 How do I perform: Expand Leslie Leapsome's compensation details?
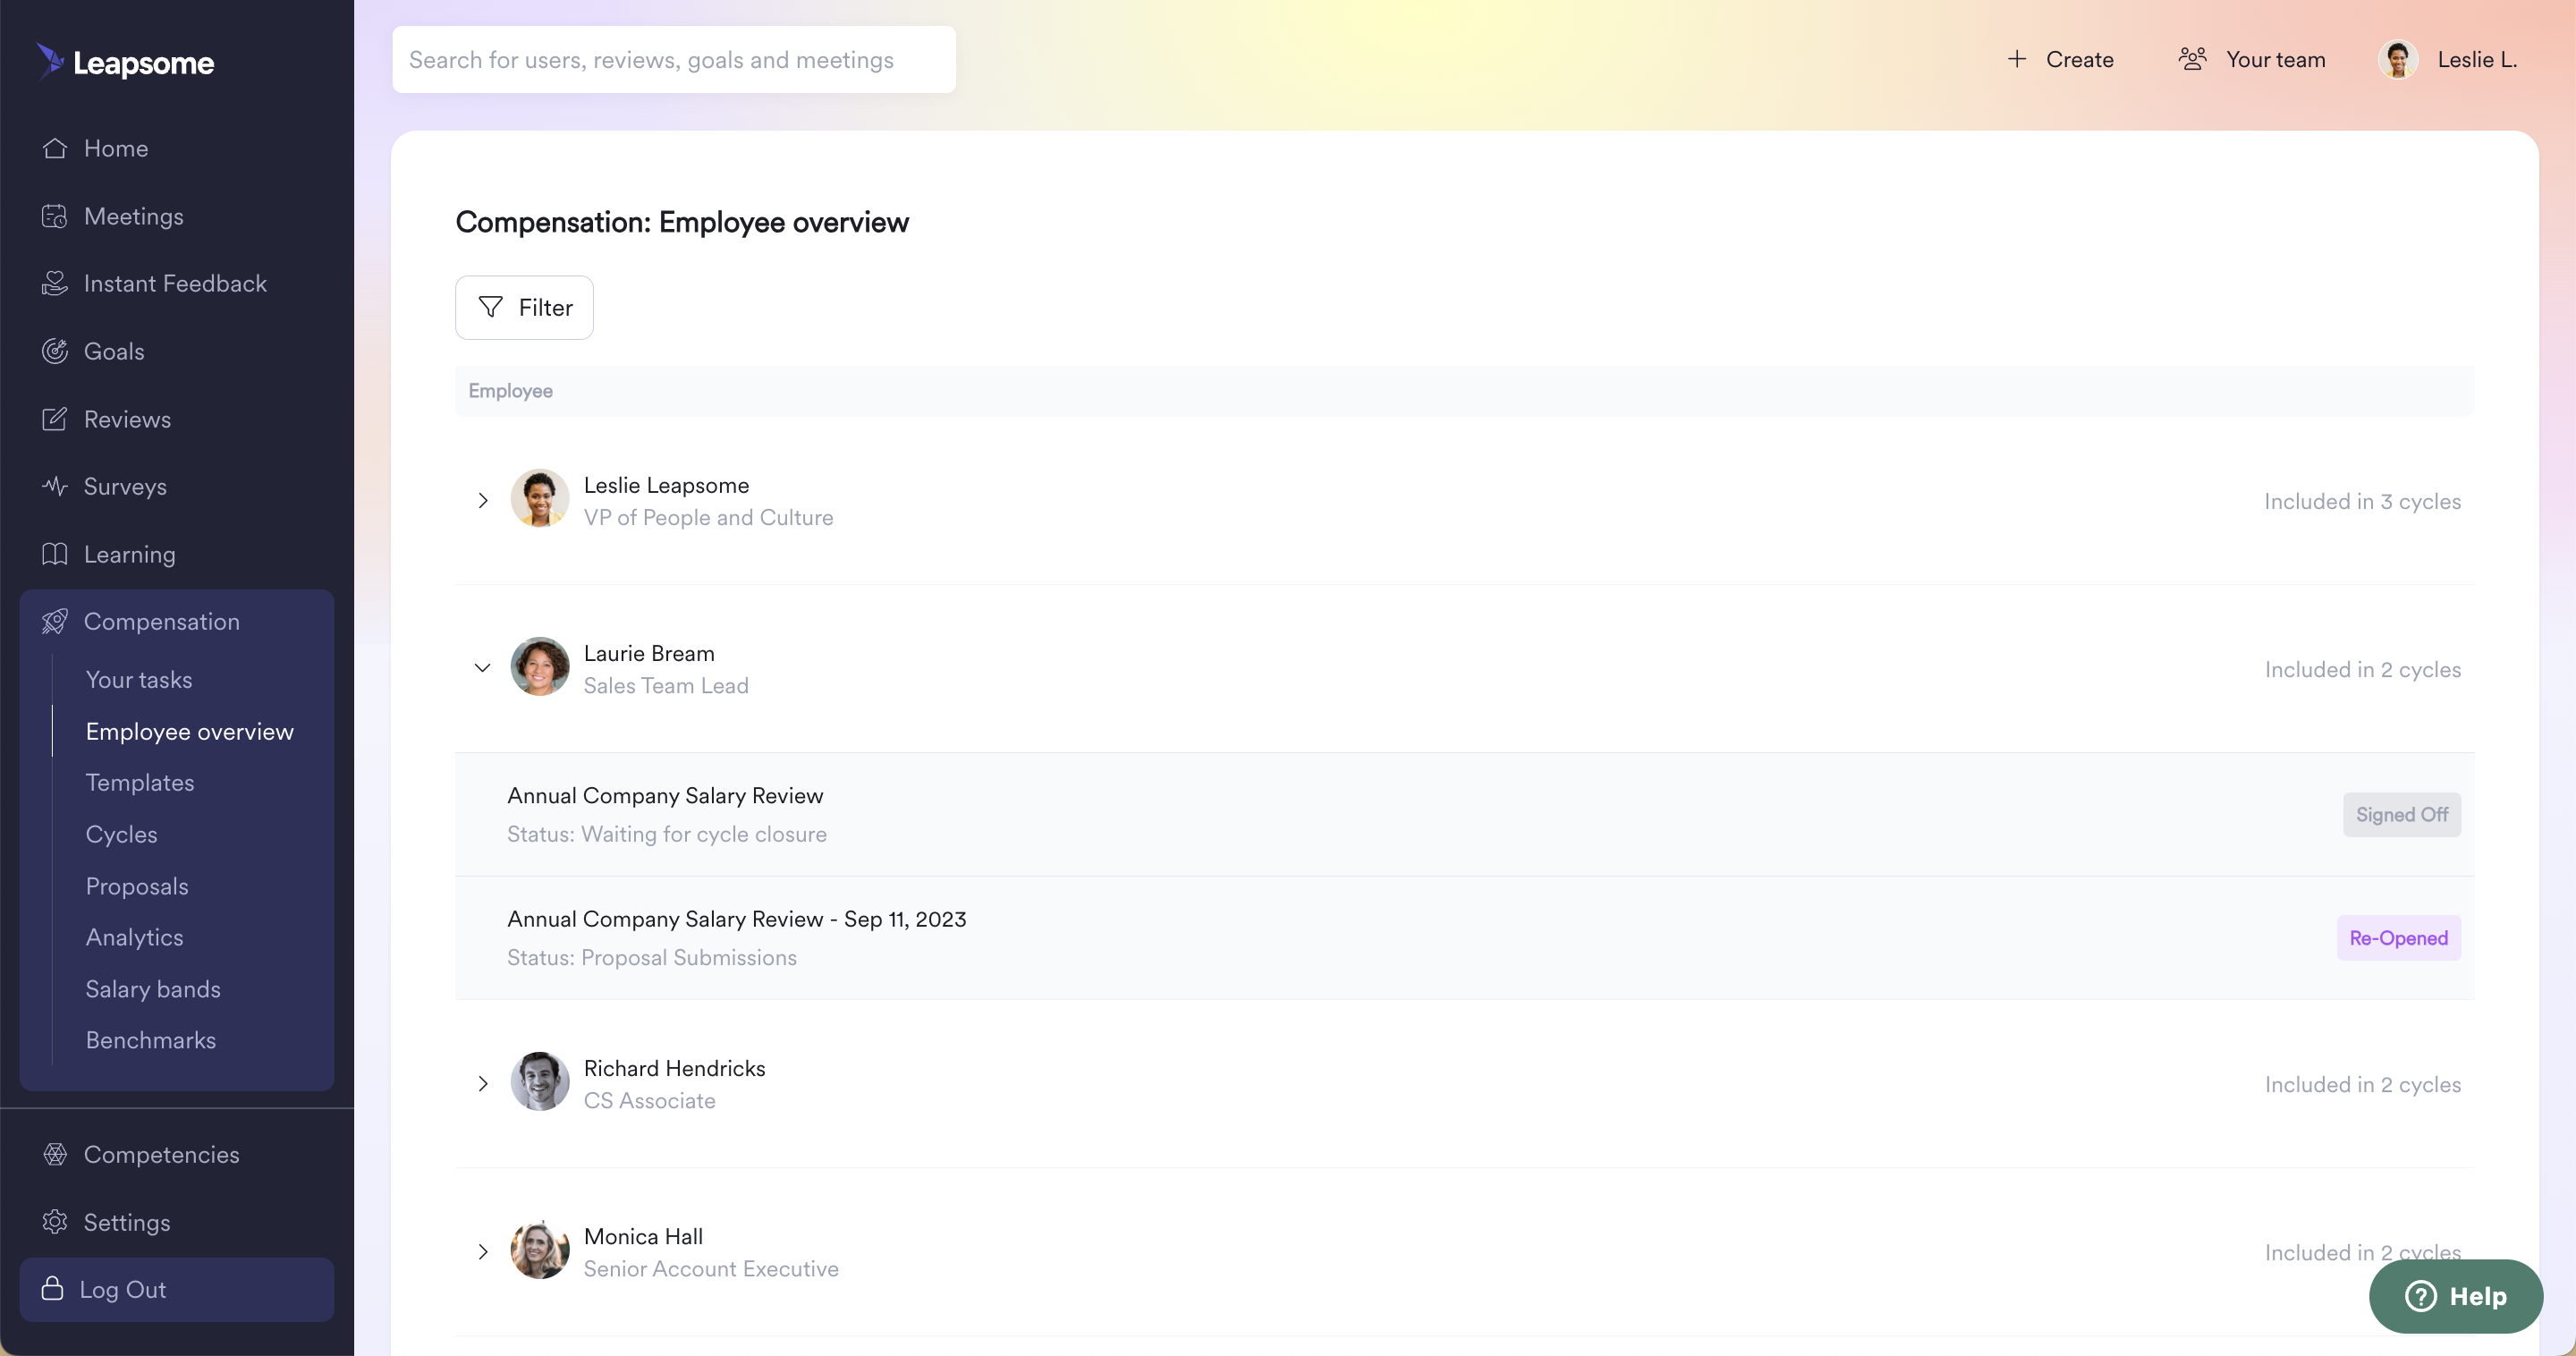(482, 501)
